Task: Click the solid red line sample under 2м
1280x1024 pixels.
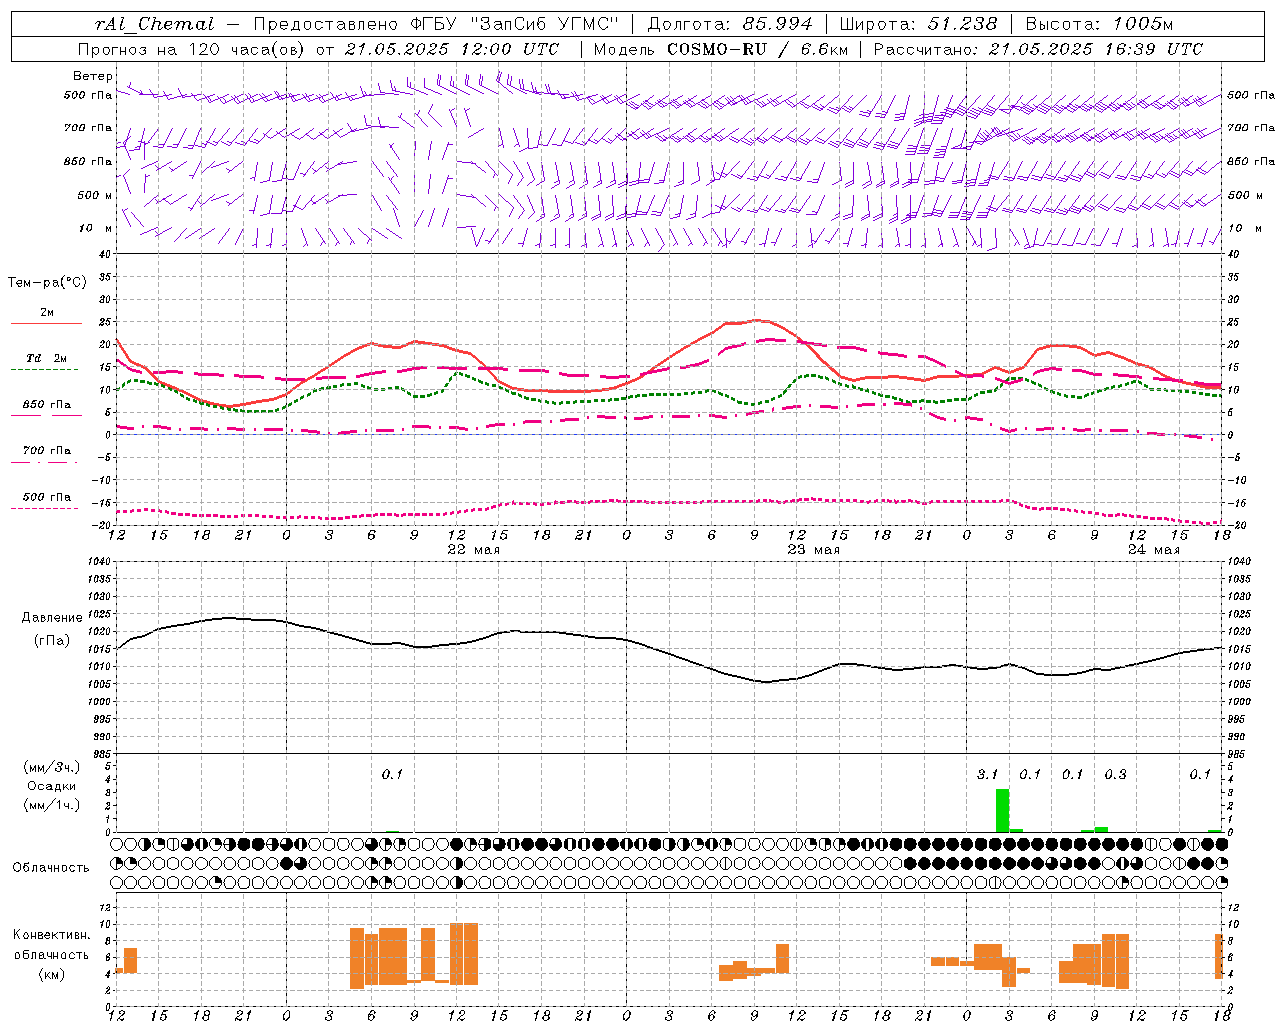Action: coord(46,323)
